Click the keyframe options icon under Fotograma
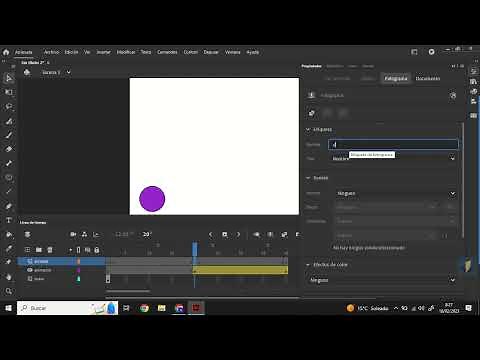This screenshot has width=480, height=360. [x=311, y=113]
